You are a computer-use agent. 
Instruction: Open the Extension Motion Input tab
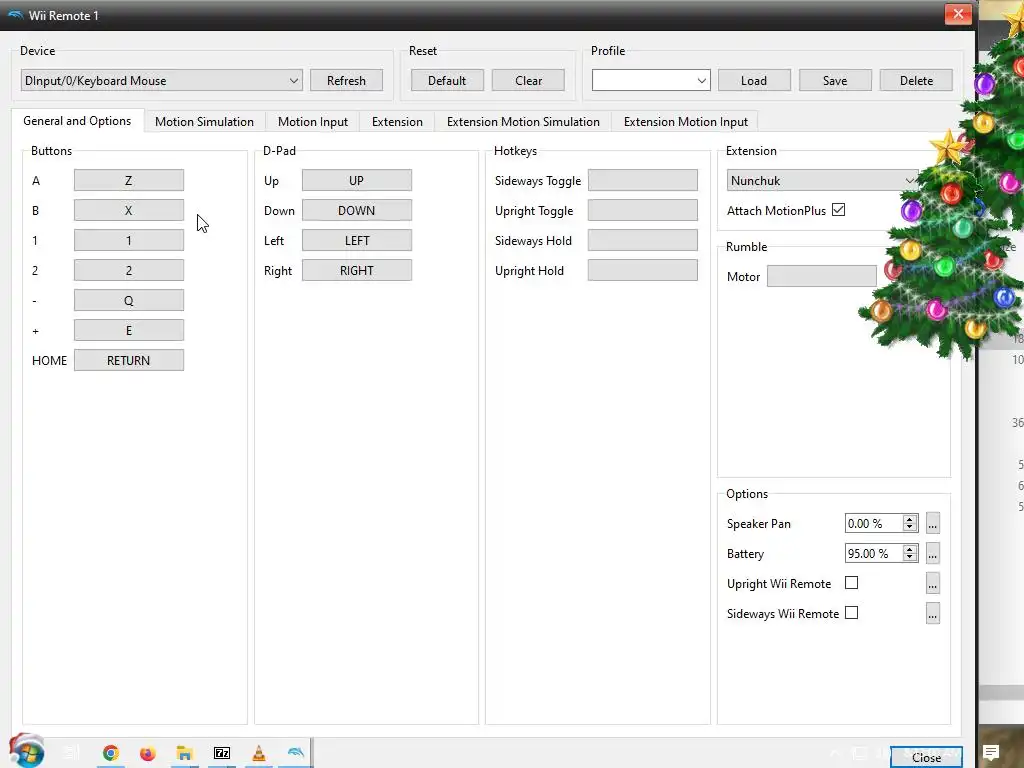[x=686, y=121]
